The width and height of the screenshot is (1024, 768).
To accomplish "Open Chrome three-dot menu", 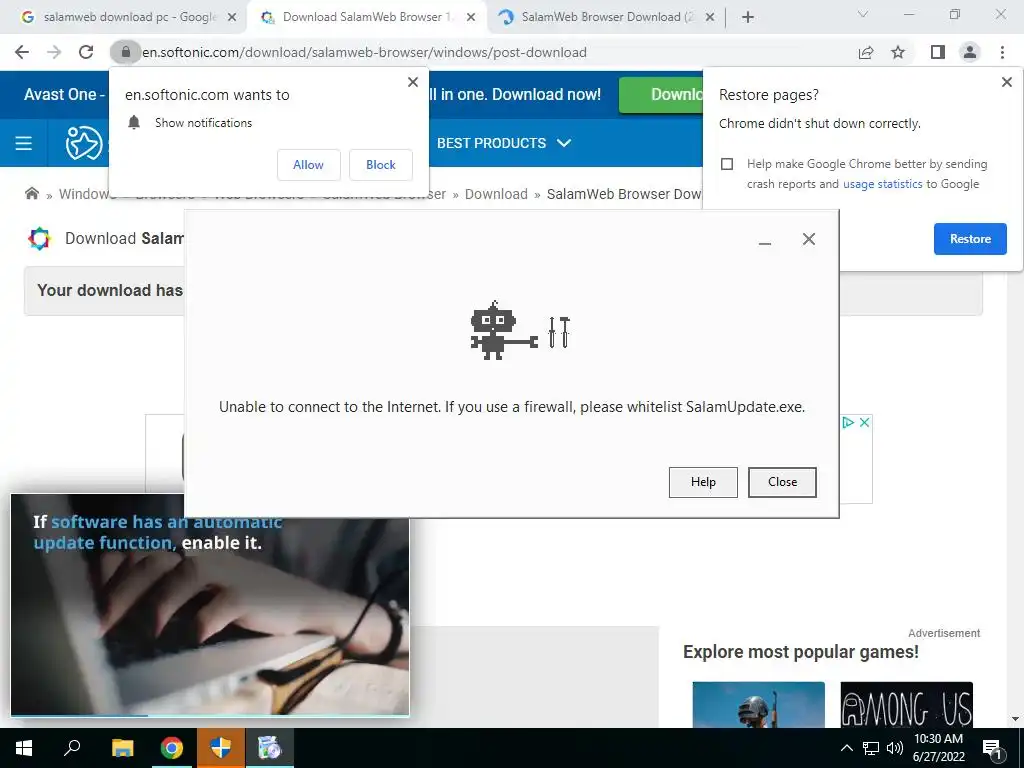I will (x=1002, y=52).
